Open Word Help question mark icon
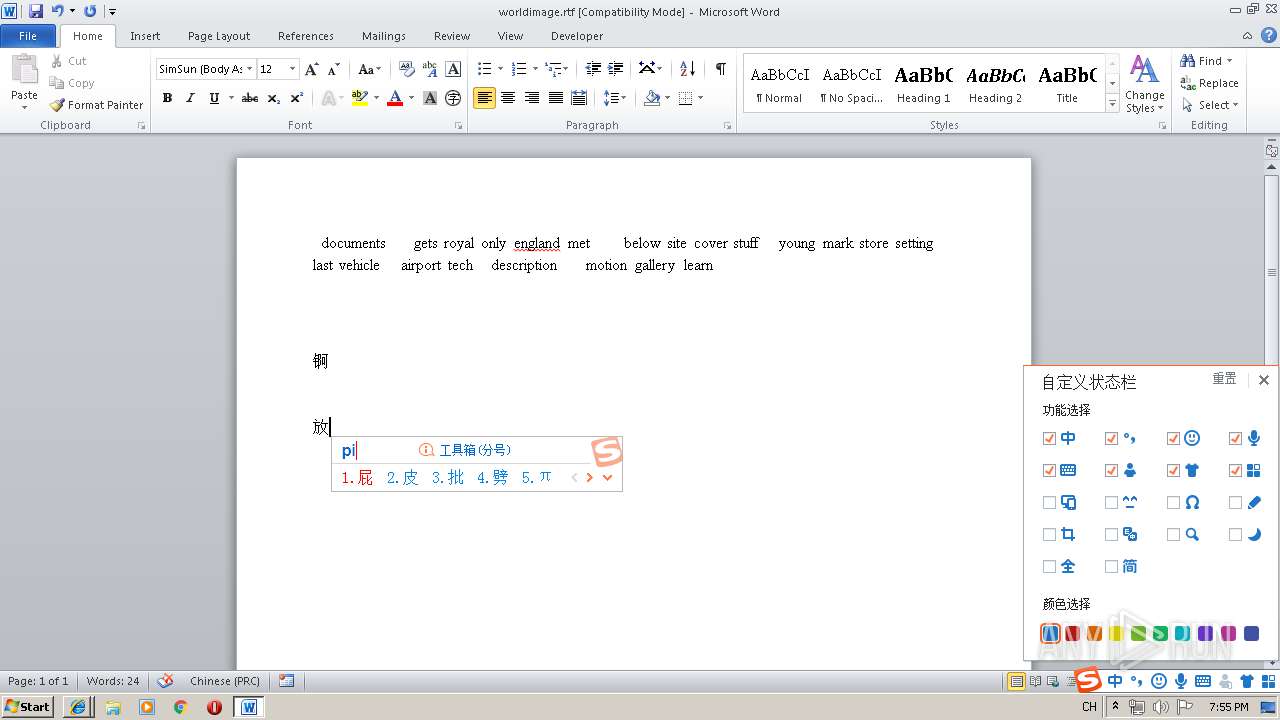1280x720 pixels. (x=1269, y=35)
